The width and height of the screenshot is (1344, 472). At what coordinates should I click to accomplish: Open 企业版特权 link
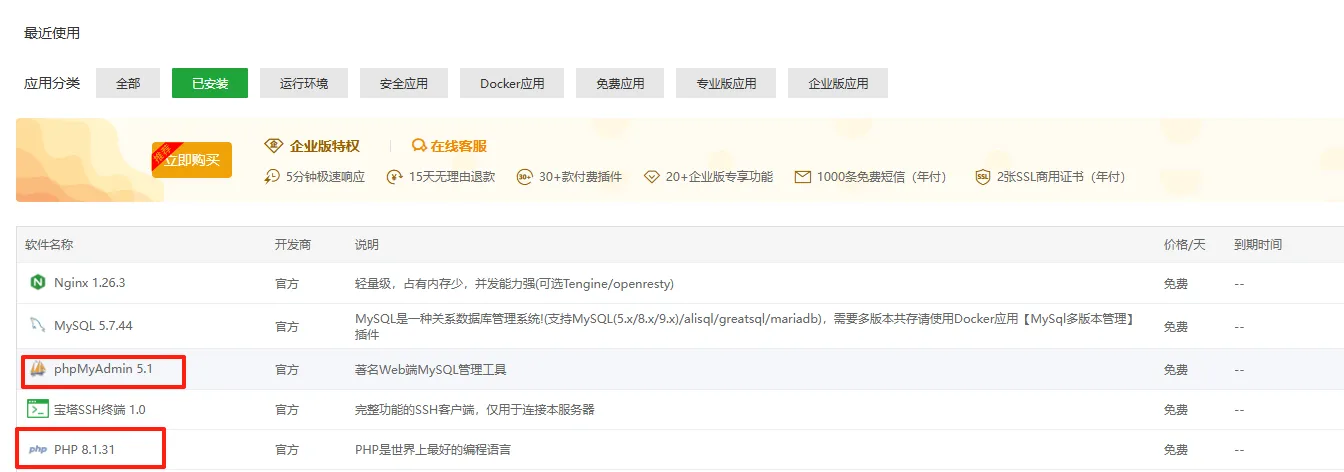point(325,146)
